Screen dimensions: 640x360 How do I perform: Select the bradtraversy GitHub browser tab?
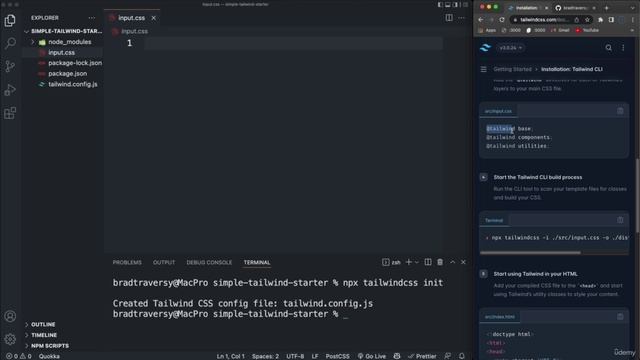[x=576, y=8]
